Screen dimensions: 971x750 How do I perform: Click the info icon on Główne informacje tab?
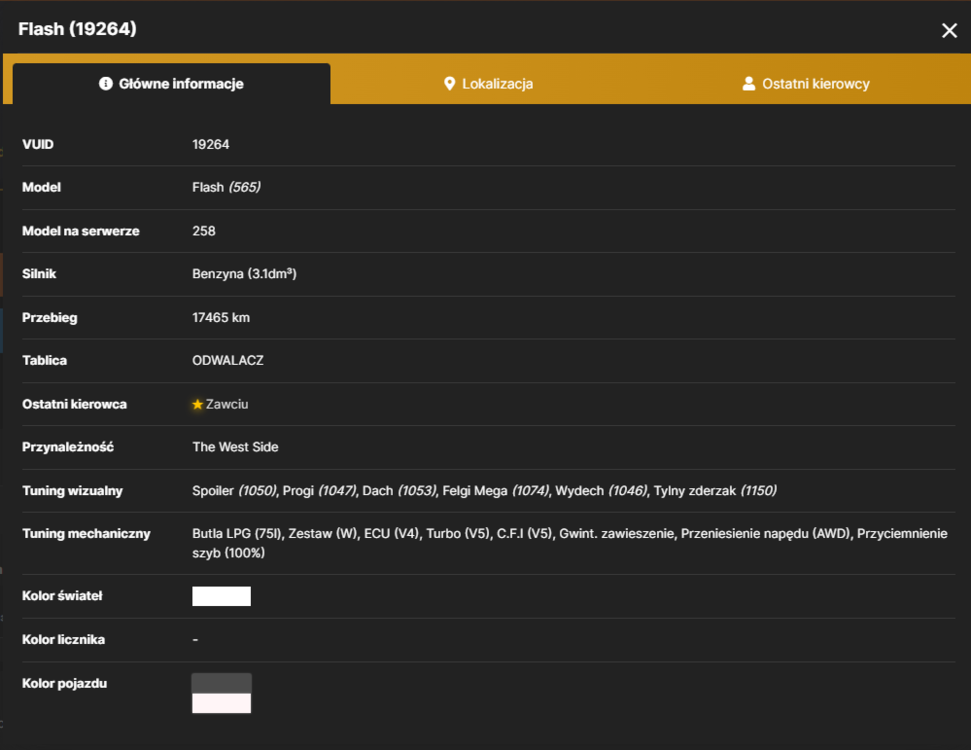106,84
